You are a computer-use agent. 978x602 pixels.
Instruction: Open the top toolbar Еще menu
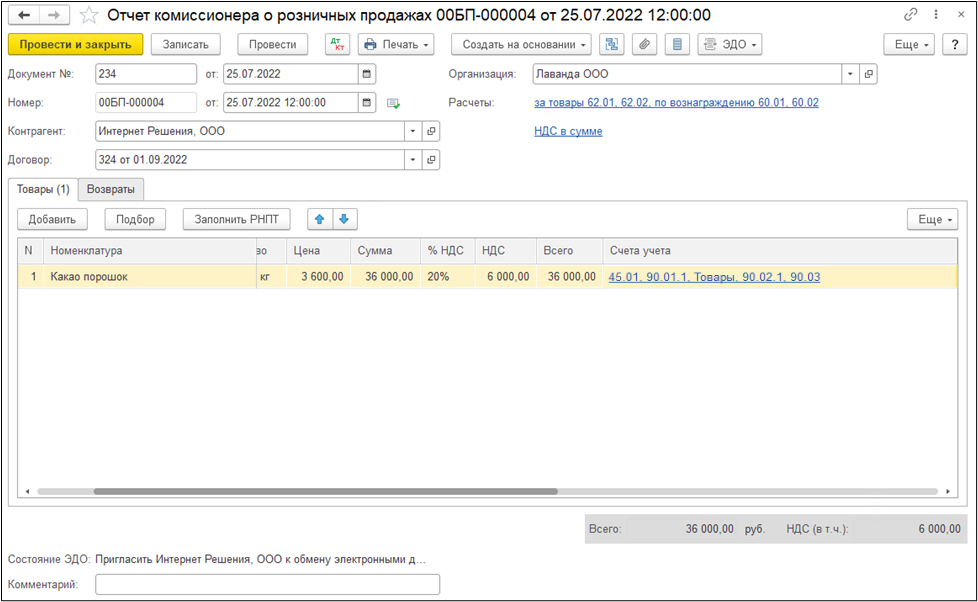pyautogui.click(x=909, y=44)
